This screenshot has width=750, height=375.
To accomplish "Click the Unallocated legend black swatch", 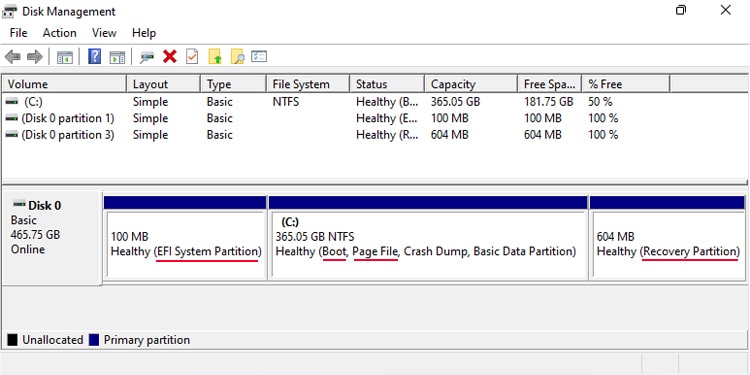I will pos(12,340).
